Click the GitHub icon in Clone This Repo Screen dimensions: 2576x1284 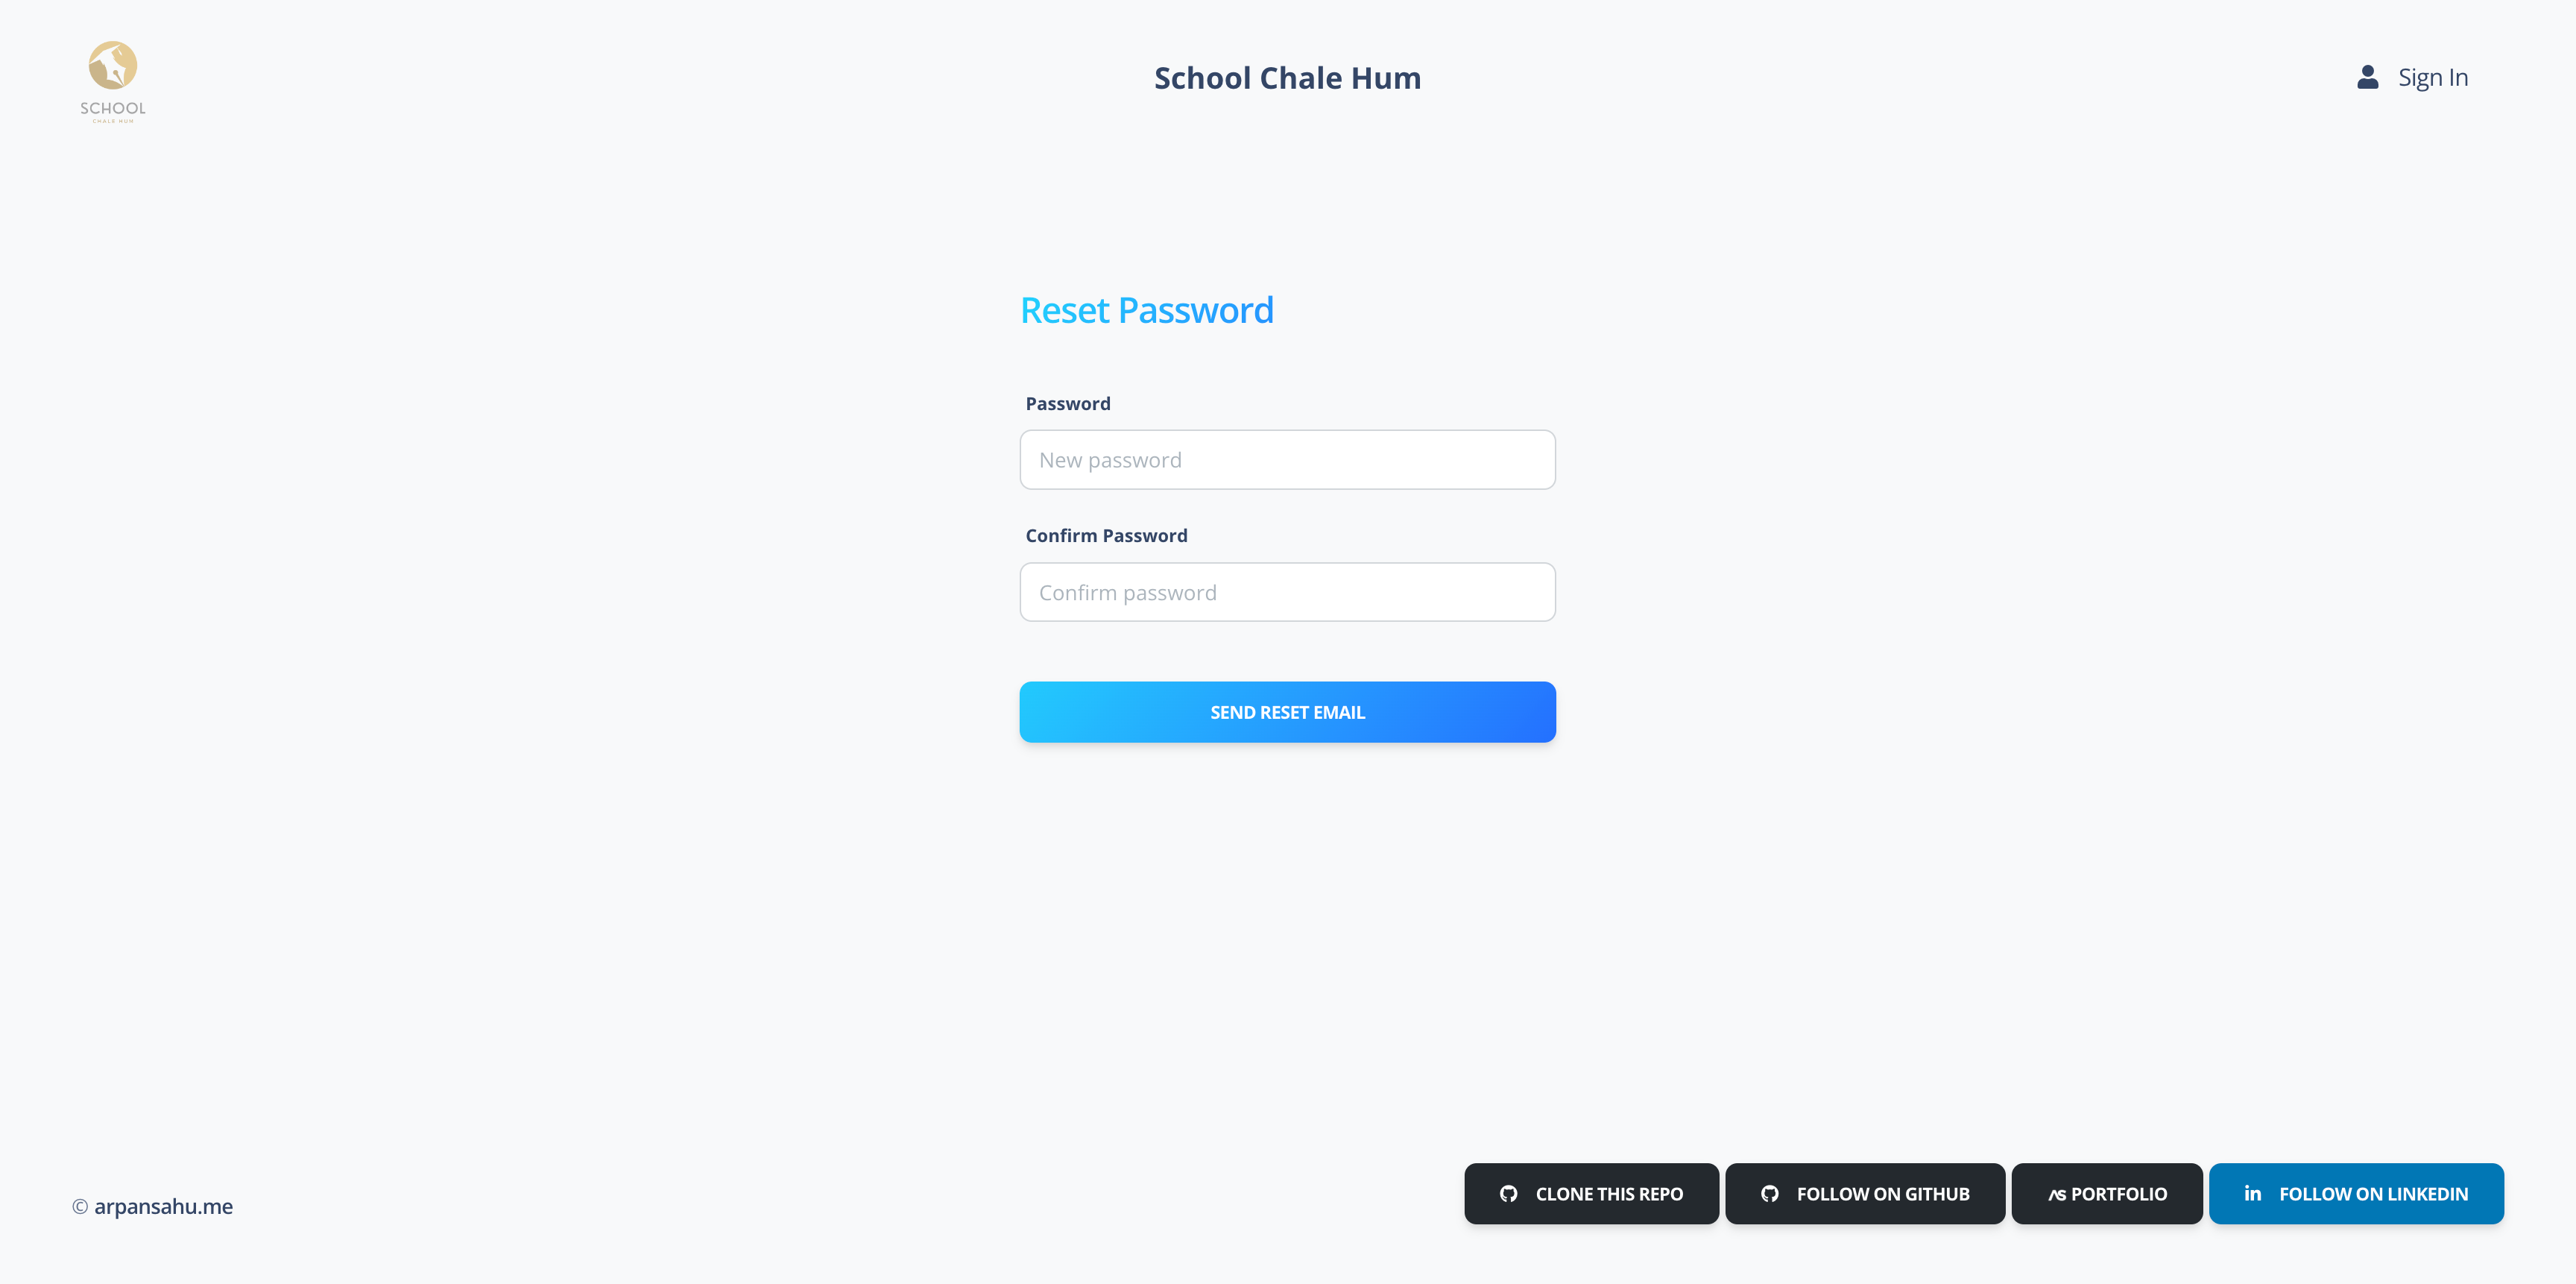tap(1508, 1194)
